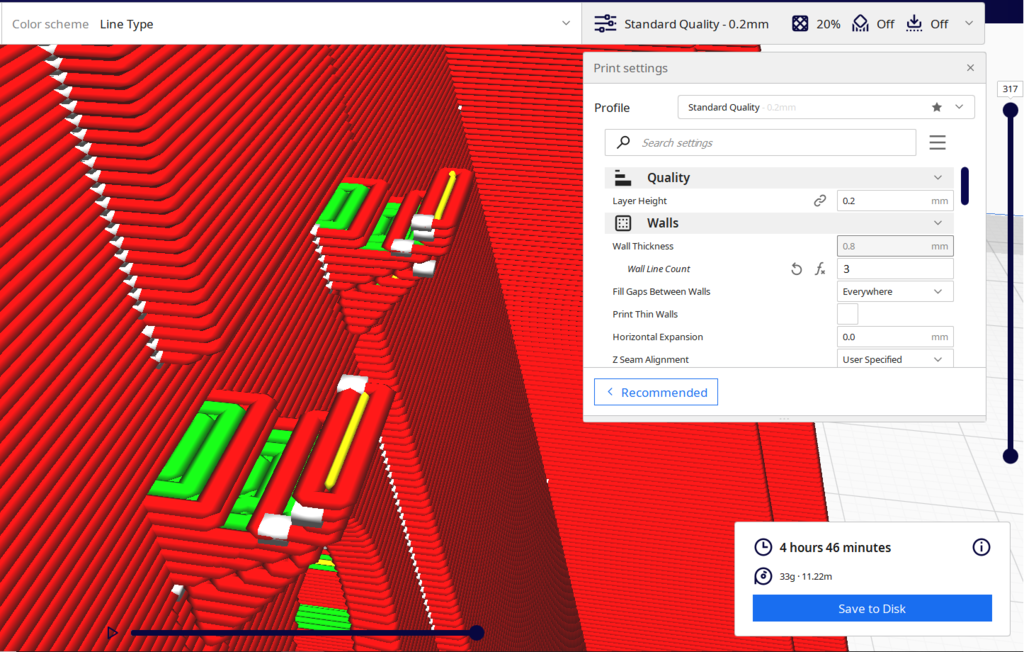Image resolution: width=1024 pixels, height=652 pixels.
Task: Click the adhesion Off icon
Action: pos(914,24)
